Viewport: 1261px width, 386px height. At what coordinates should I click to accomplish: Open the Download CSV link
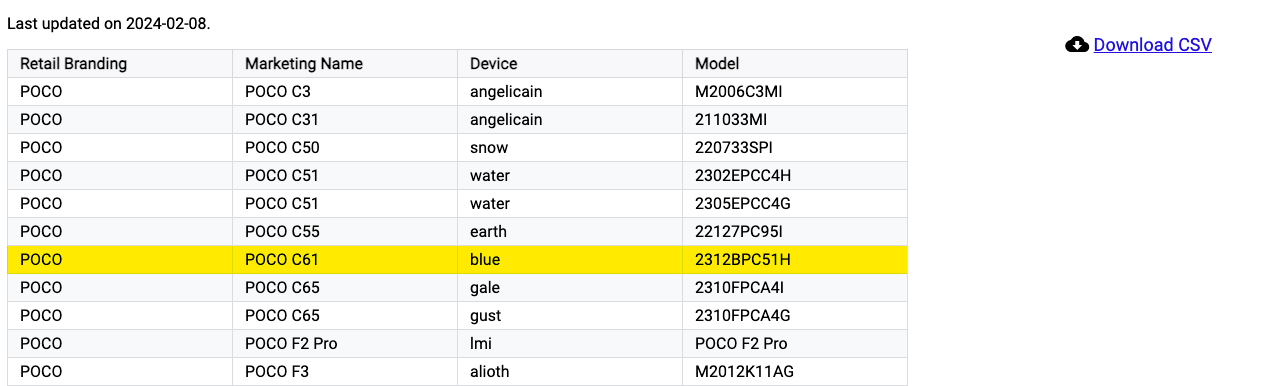[x=1152, y=45]
